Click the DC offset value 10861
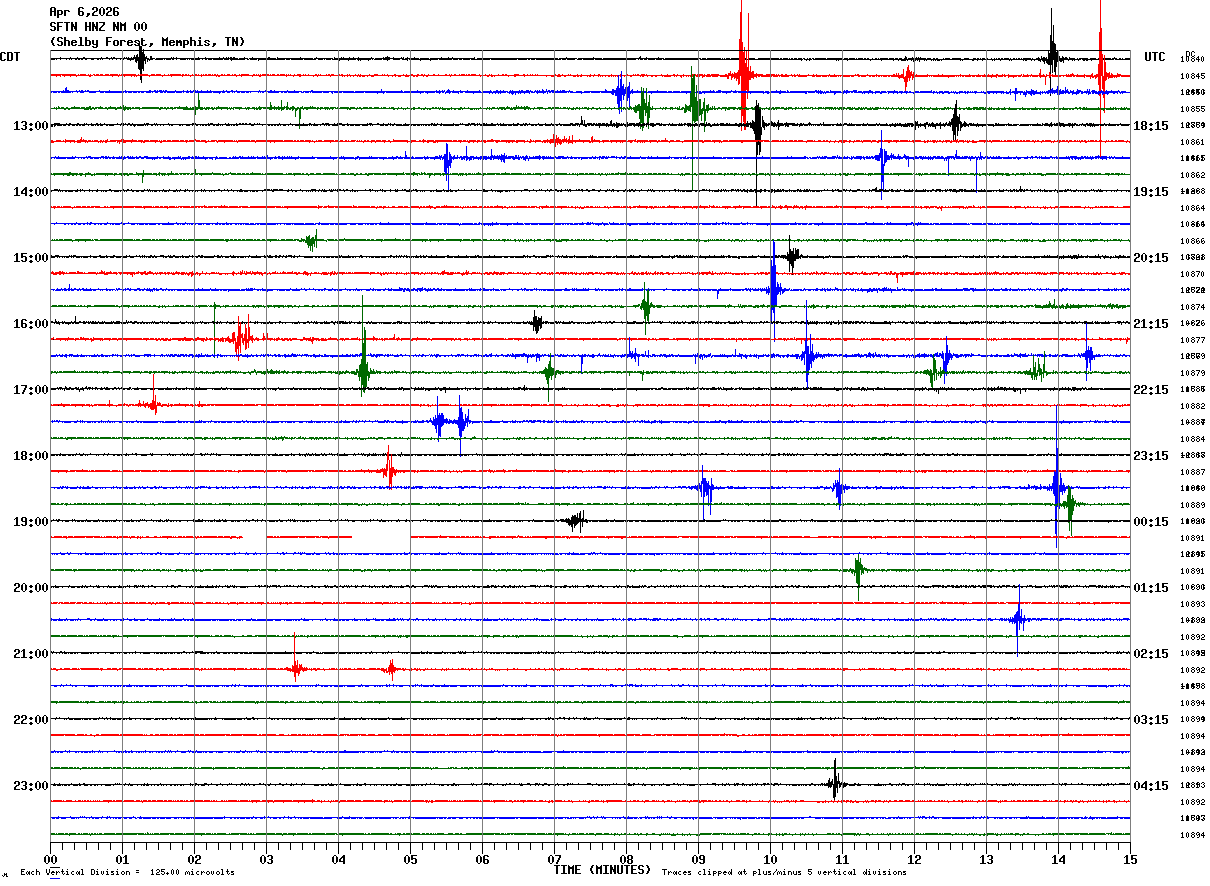 point(1192,142)
